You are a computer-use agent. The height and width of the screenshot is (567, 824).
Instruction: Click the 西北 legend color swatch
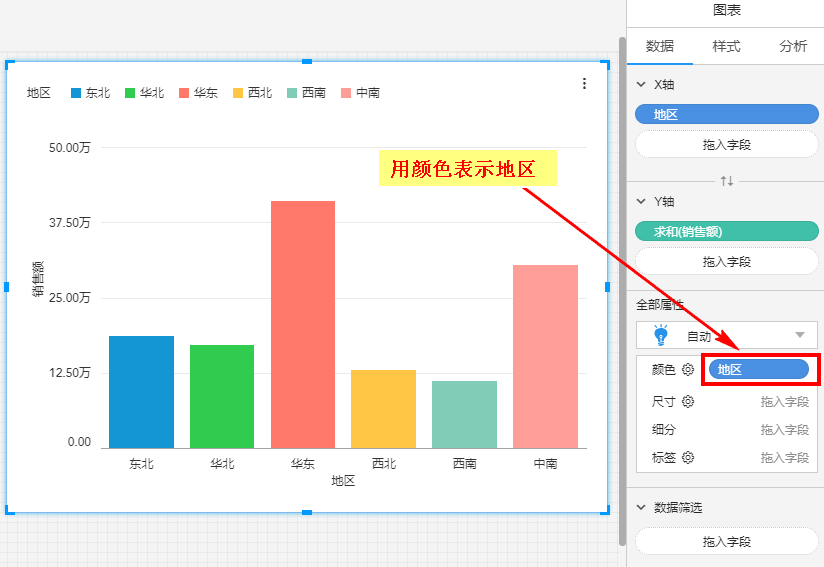[x=238, y=93]
